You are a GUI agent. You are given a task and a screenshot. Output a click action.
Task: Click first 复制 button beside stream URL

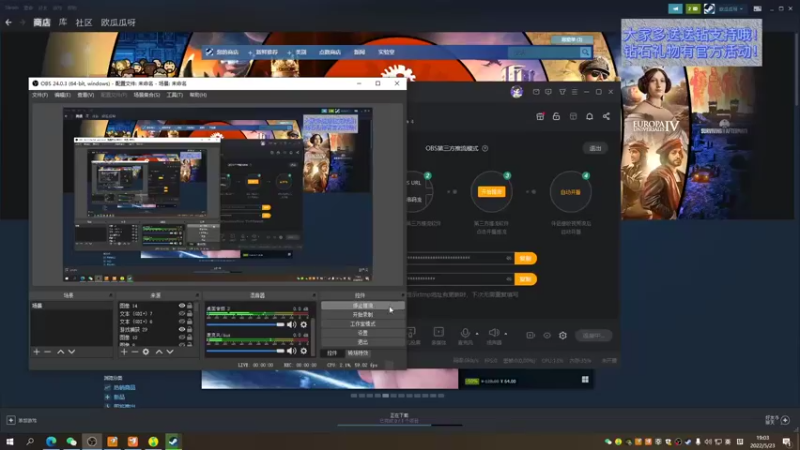pos(526,258)
